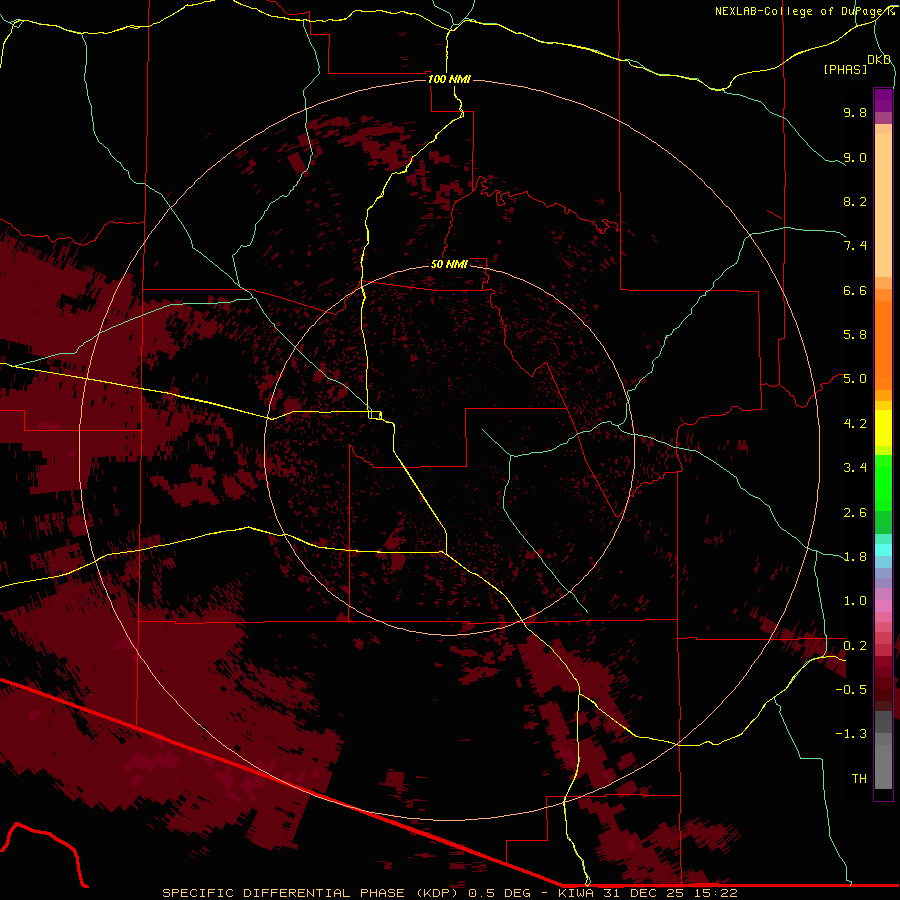Click the 3.4 scale label
The image size is (900, 900).
855,468
